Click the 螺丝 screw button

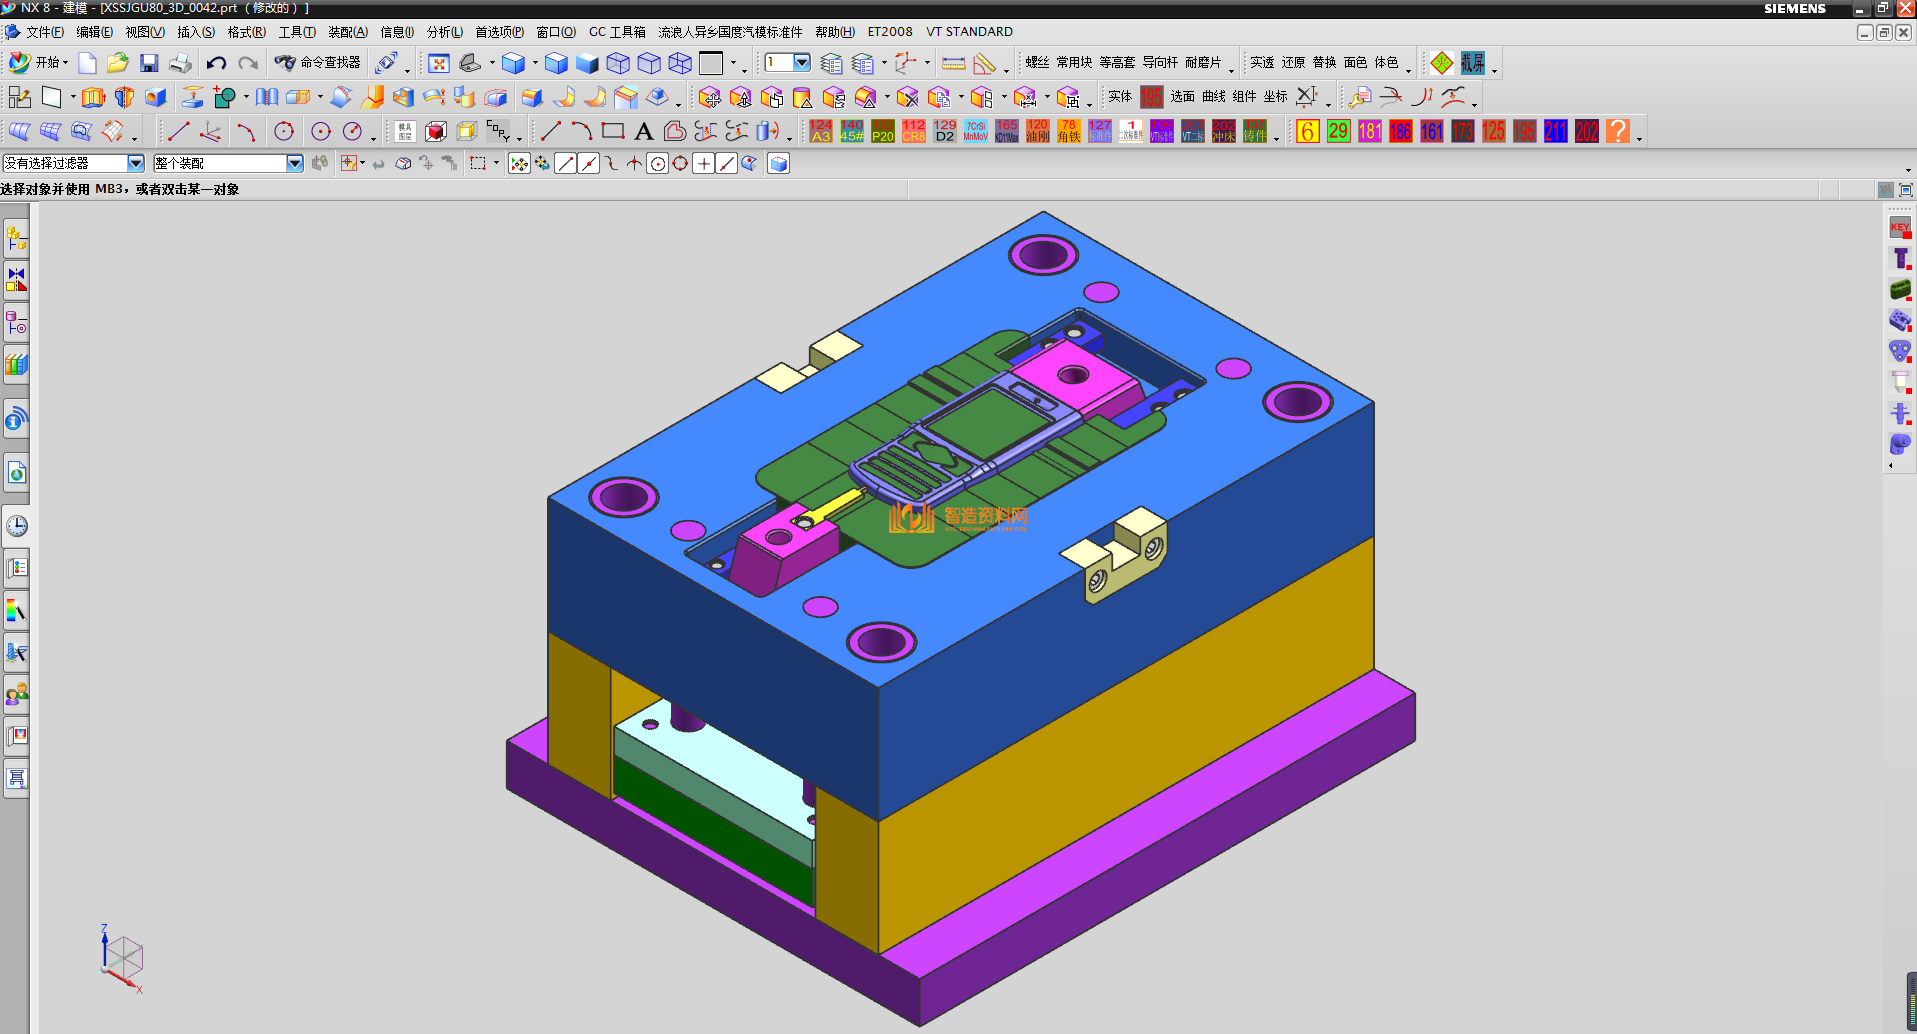[x=1037, y=63]
